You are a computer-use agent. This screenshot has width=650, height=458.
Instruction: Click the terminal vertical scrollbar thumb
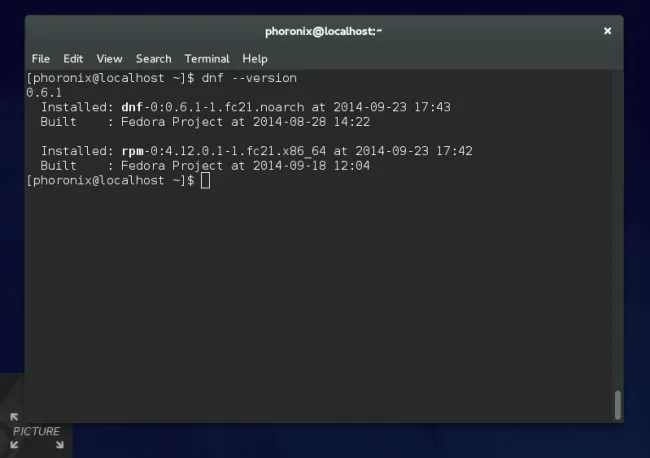click(617, 404)
